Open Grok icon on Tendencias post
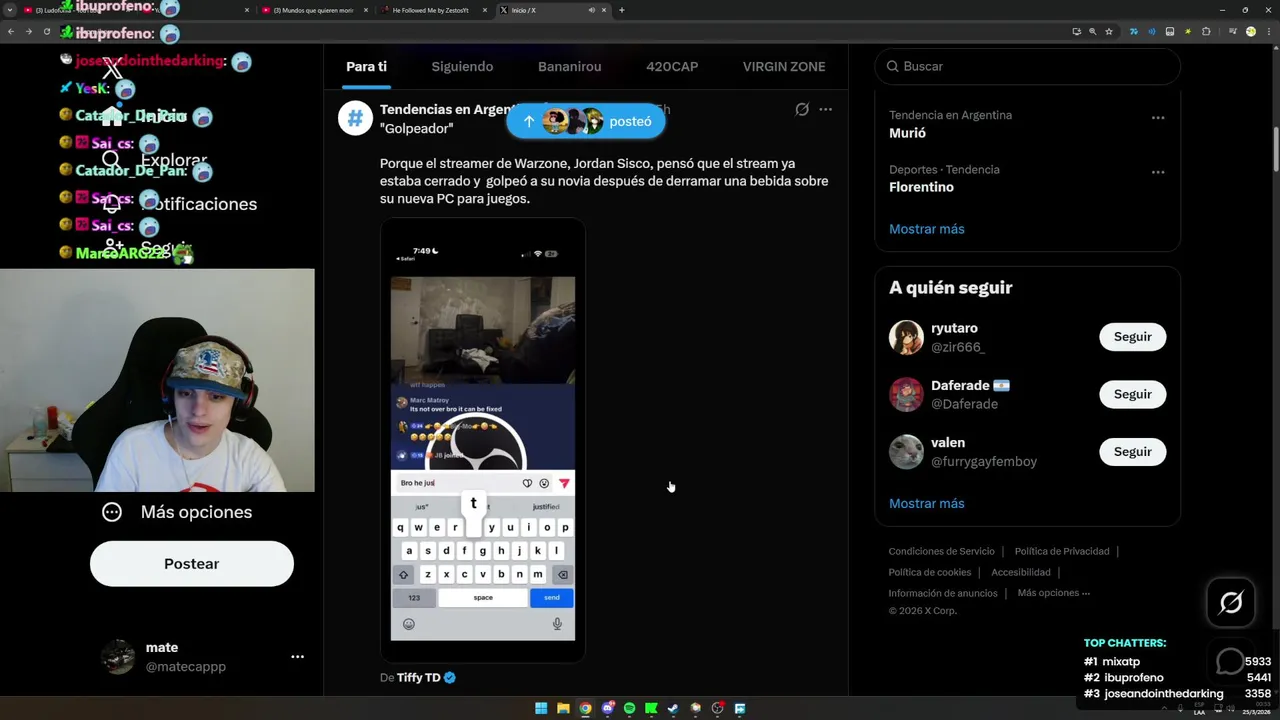1280x720 pixels. tap(802, 109)
